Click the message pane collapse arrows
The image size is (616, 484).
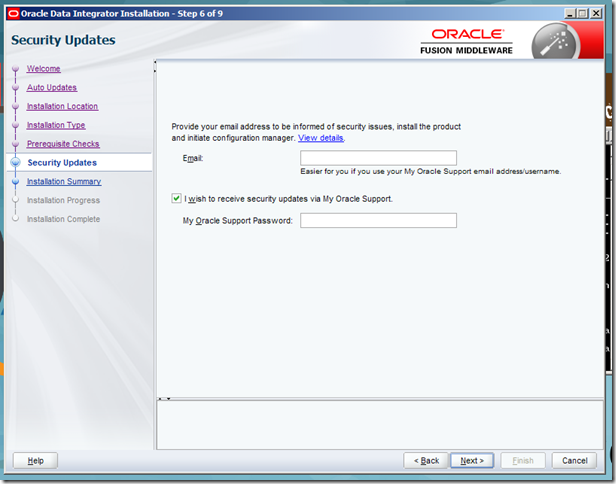coord(164,399)
